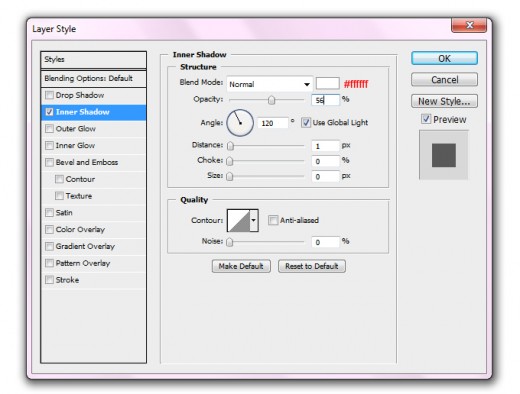
Task: Open the shadow color swatch
Action: 328,83
